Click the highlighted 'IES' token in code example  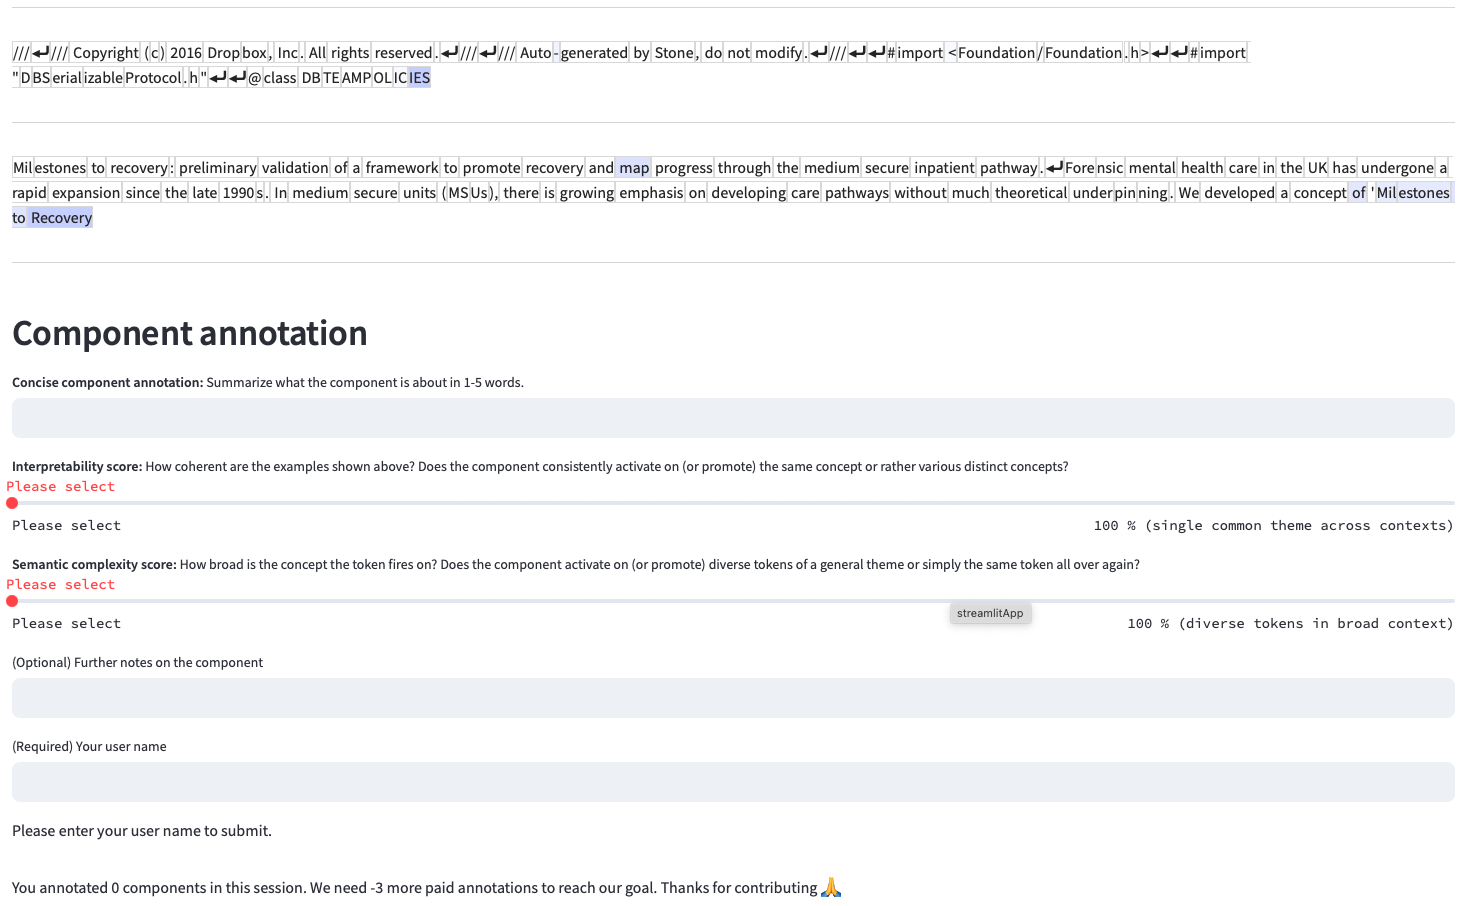[420, 78]
